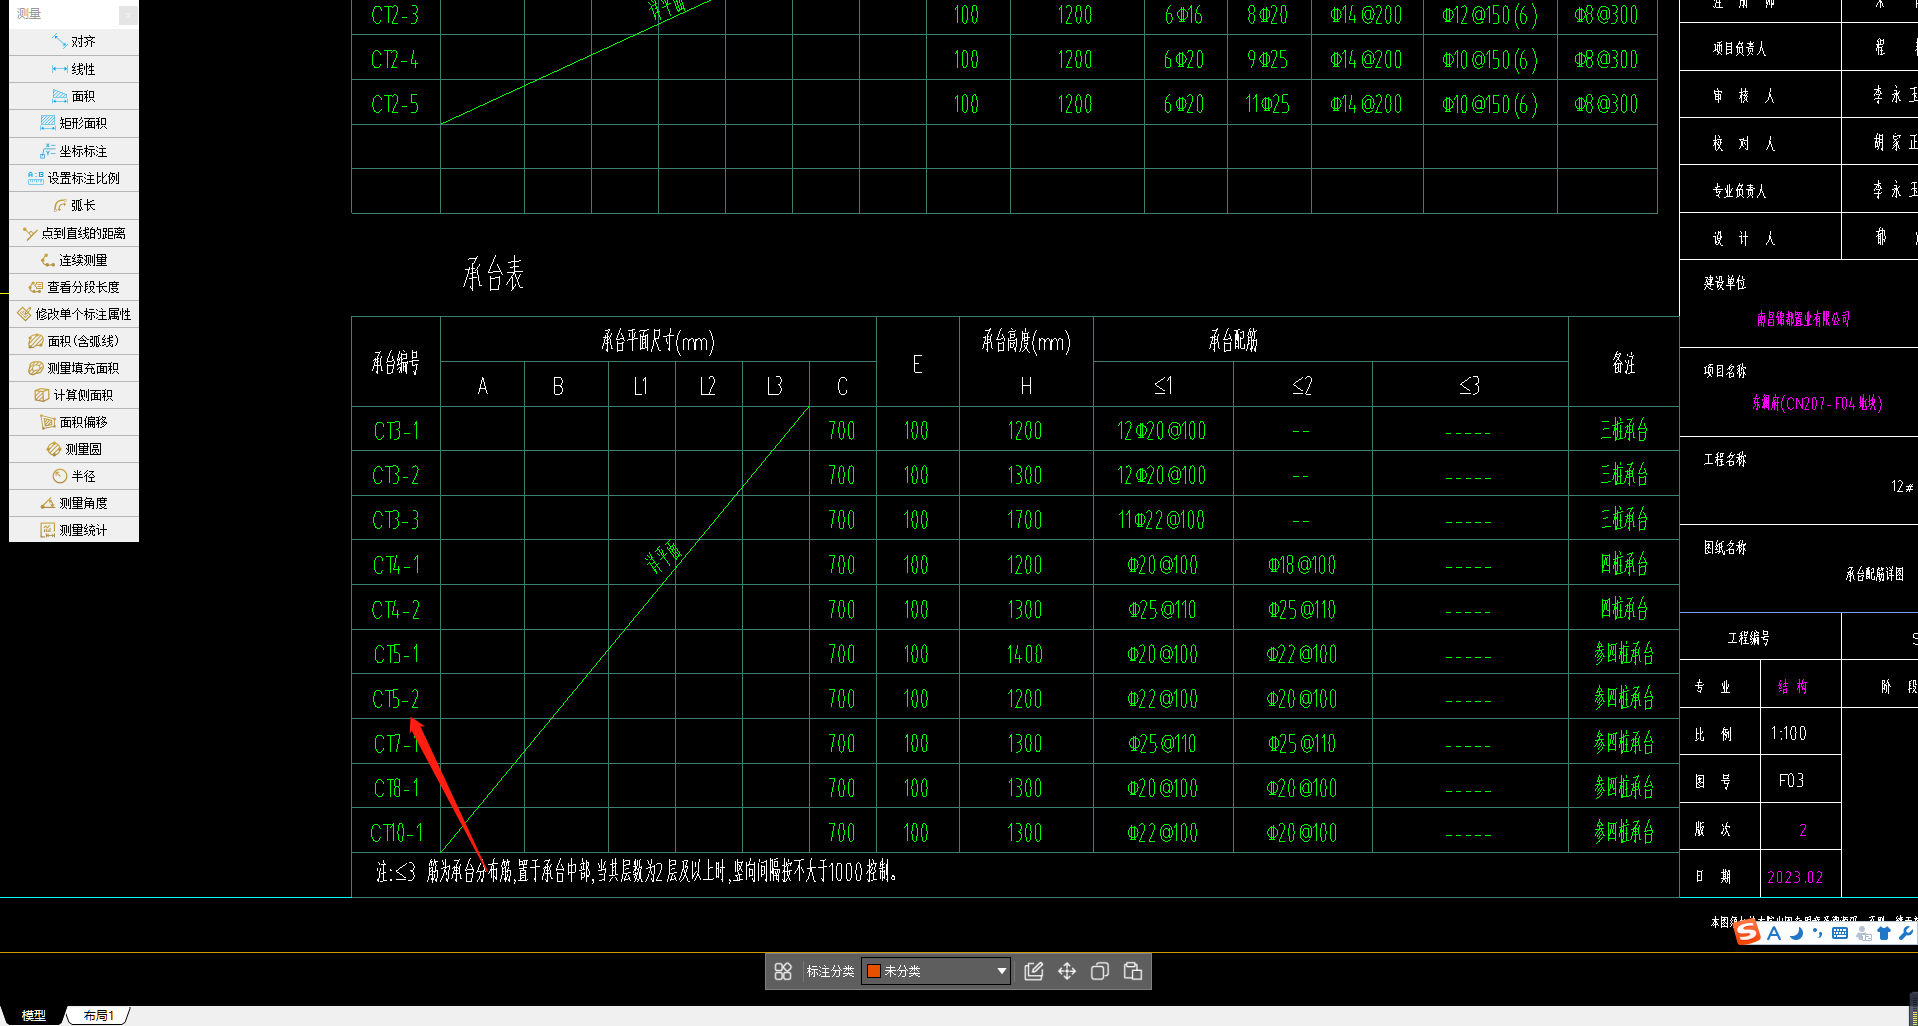The height and width of the screenshot is (1026, 1918).
Task: Open Sogou skin shirt icon
Action: (1884, 933)
